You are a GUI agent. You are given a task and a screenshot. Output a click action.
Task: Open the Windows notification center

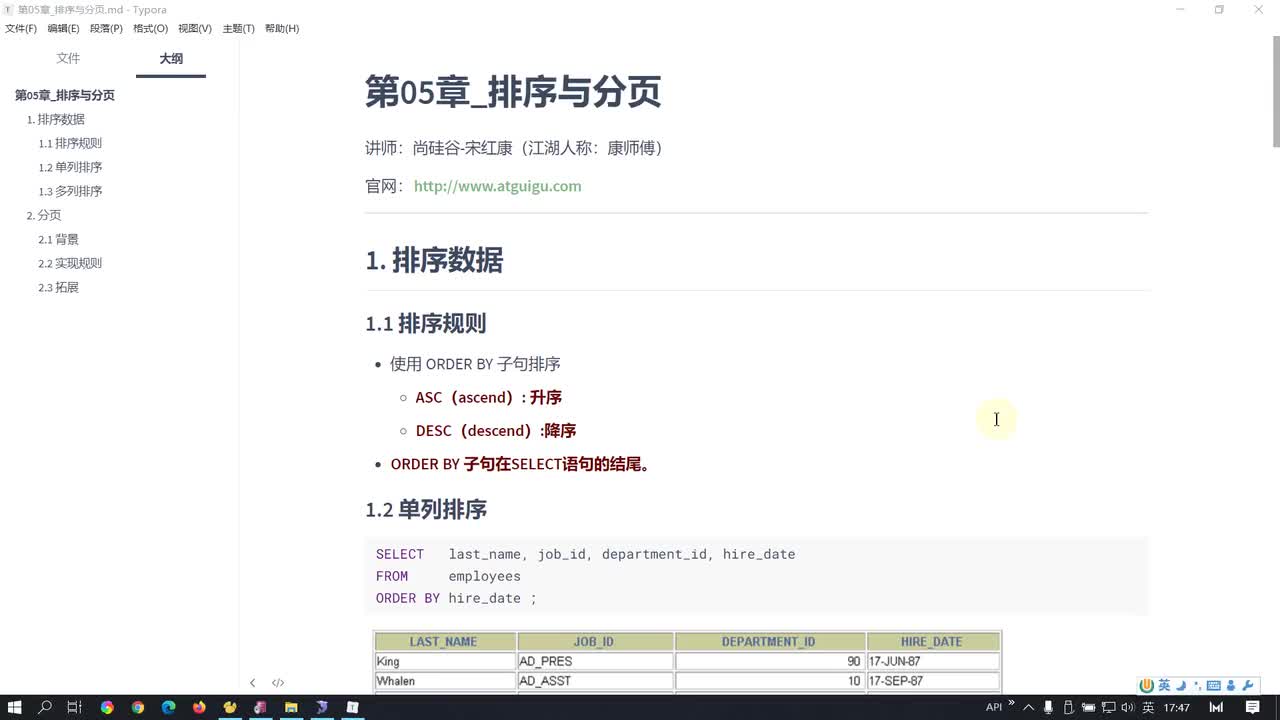[1252, 707]
